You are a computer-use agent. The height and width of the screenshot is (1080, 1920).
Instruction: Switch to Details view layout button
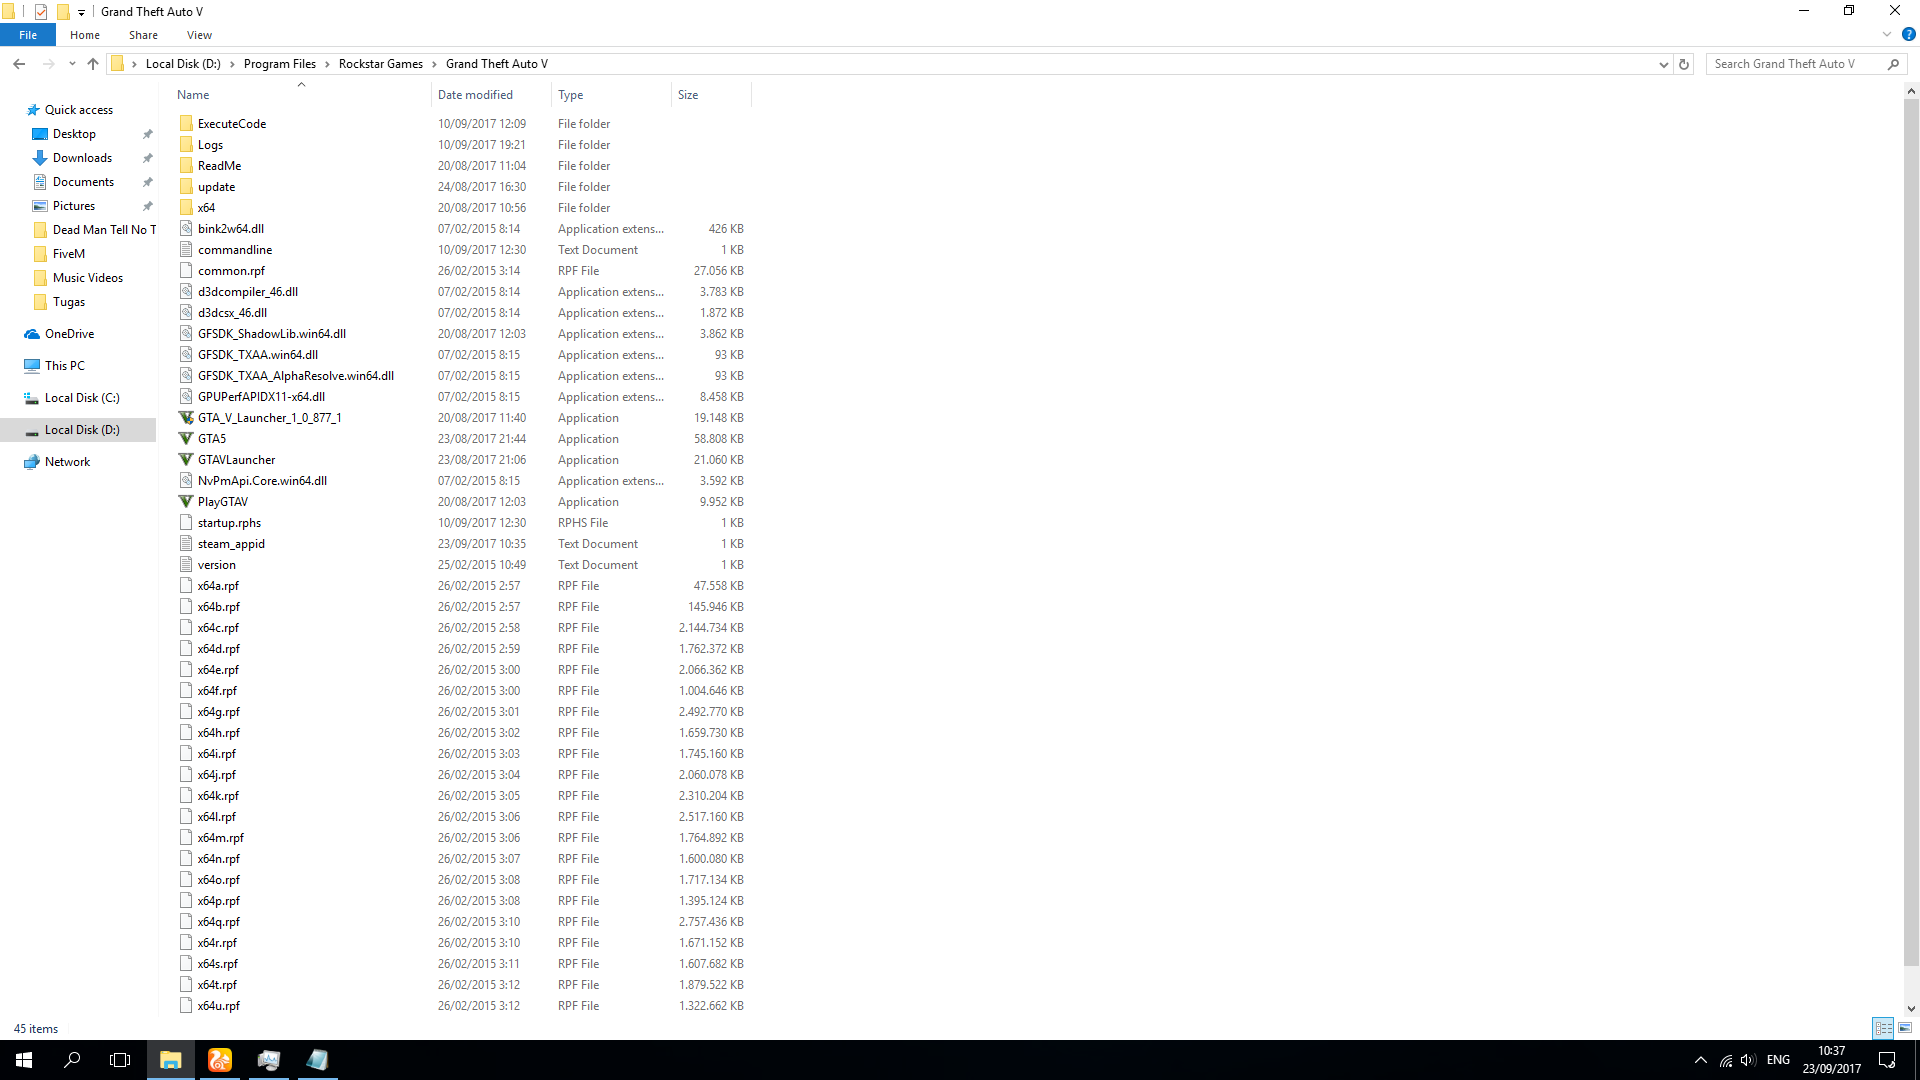click(x=1883, y=1028)
